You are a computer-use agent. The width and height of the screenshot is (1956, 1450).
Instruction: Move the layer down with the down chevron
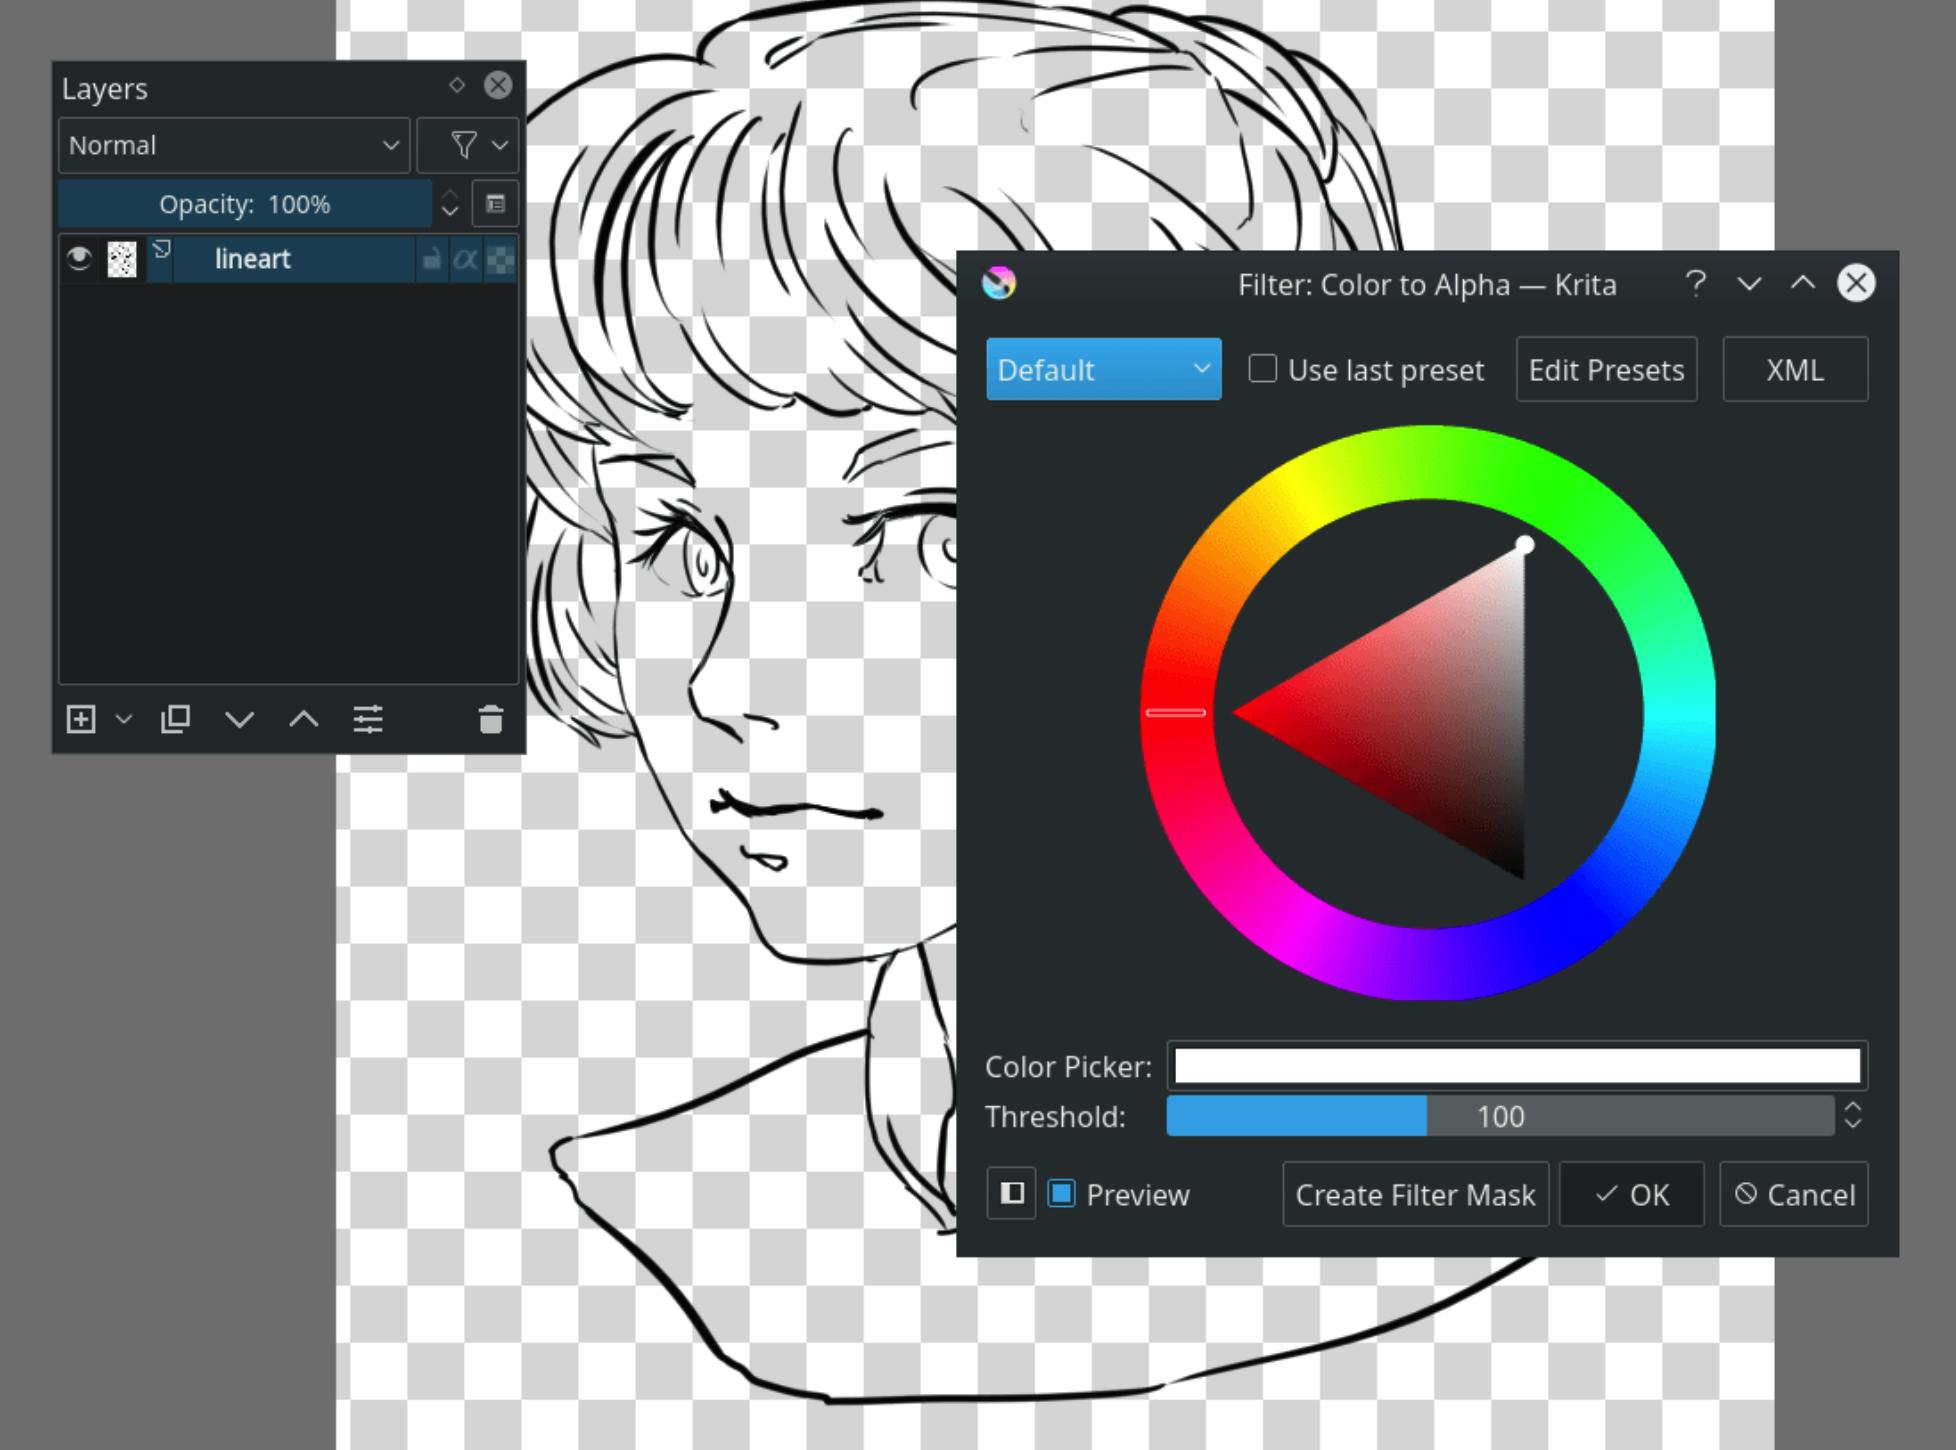(240, 719)
